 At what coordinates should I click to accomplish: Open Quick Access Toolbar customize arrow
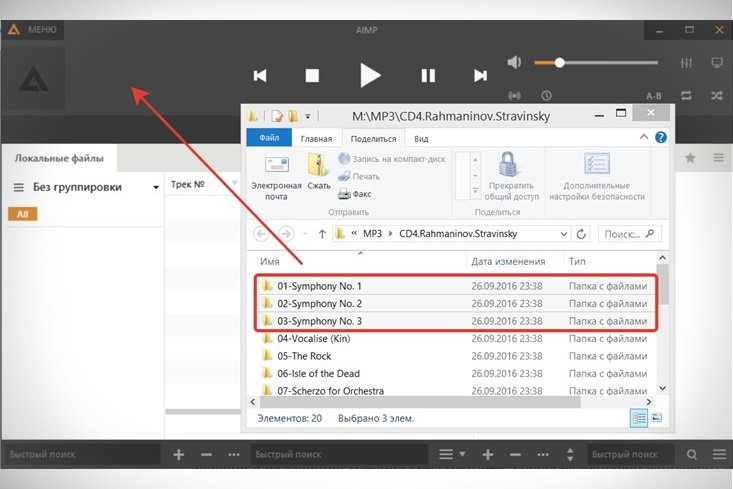pyautogui.click(x=308, y=116)
